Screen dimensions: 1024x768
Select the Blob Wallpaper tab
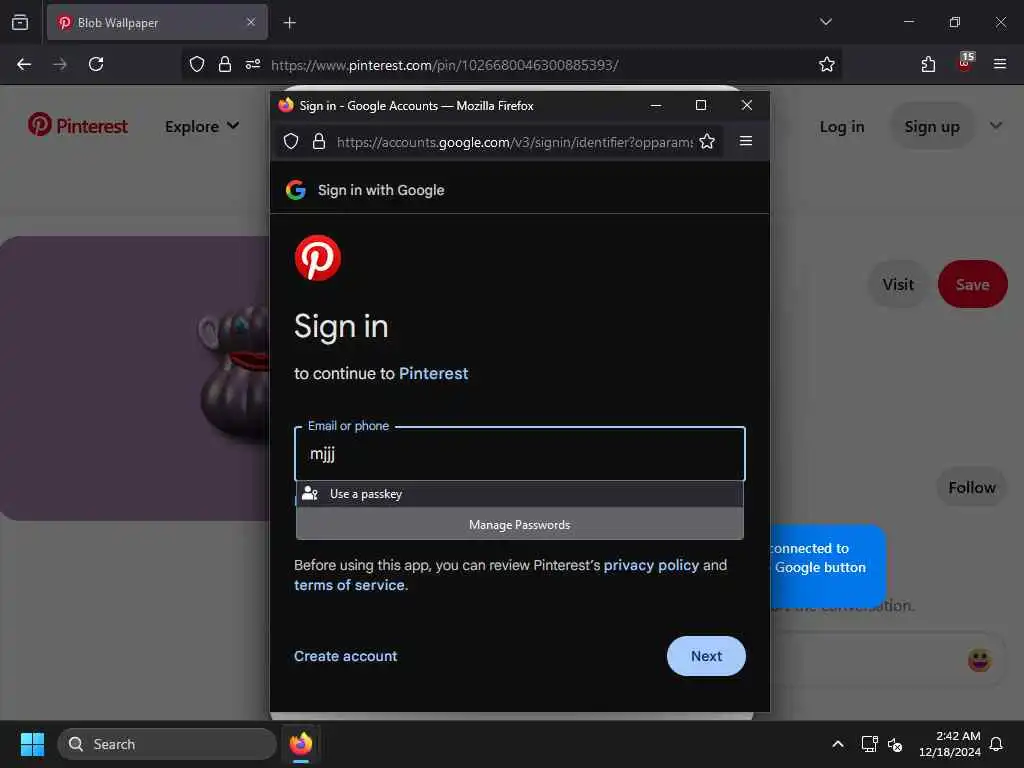[157, 22]
